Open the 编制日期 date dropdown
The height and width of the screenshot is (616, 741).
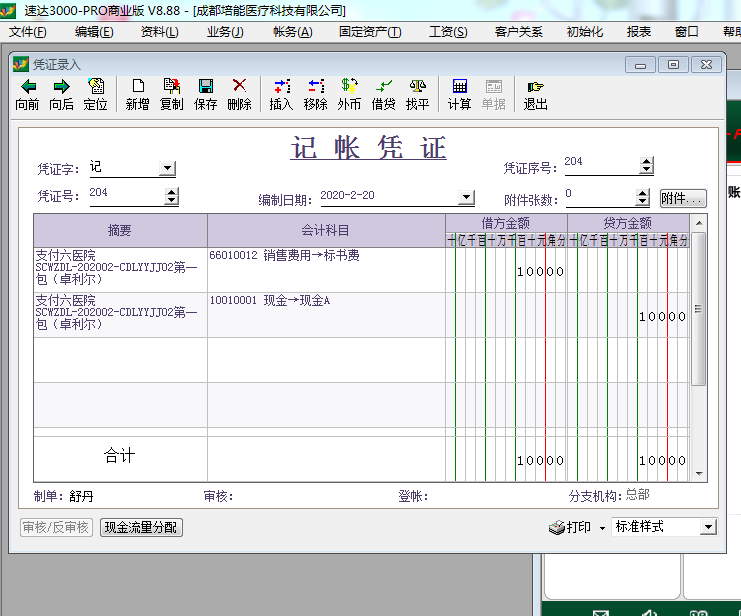point(466,198)
